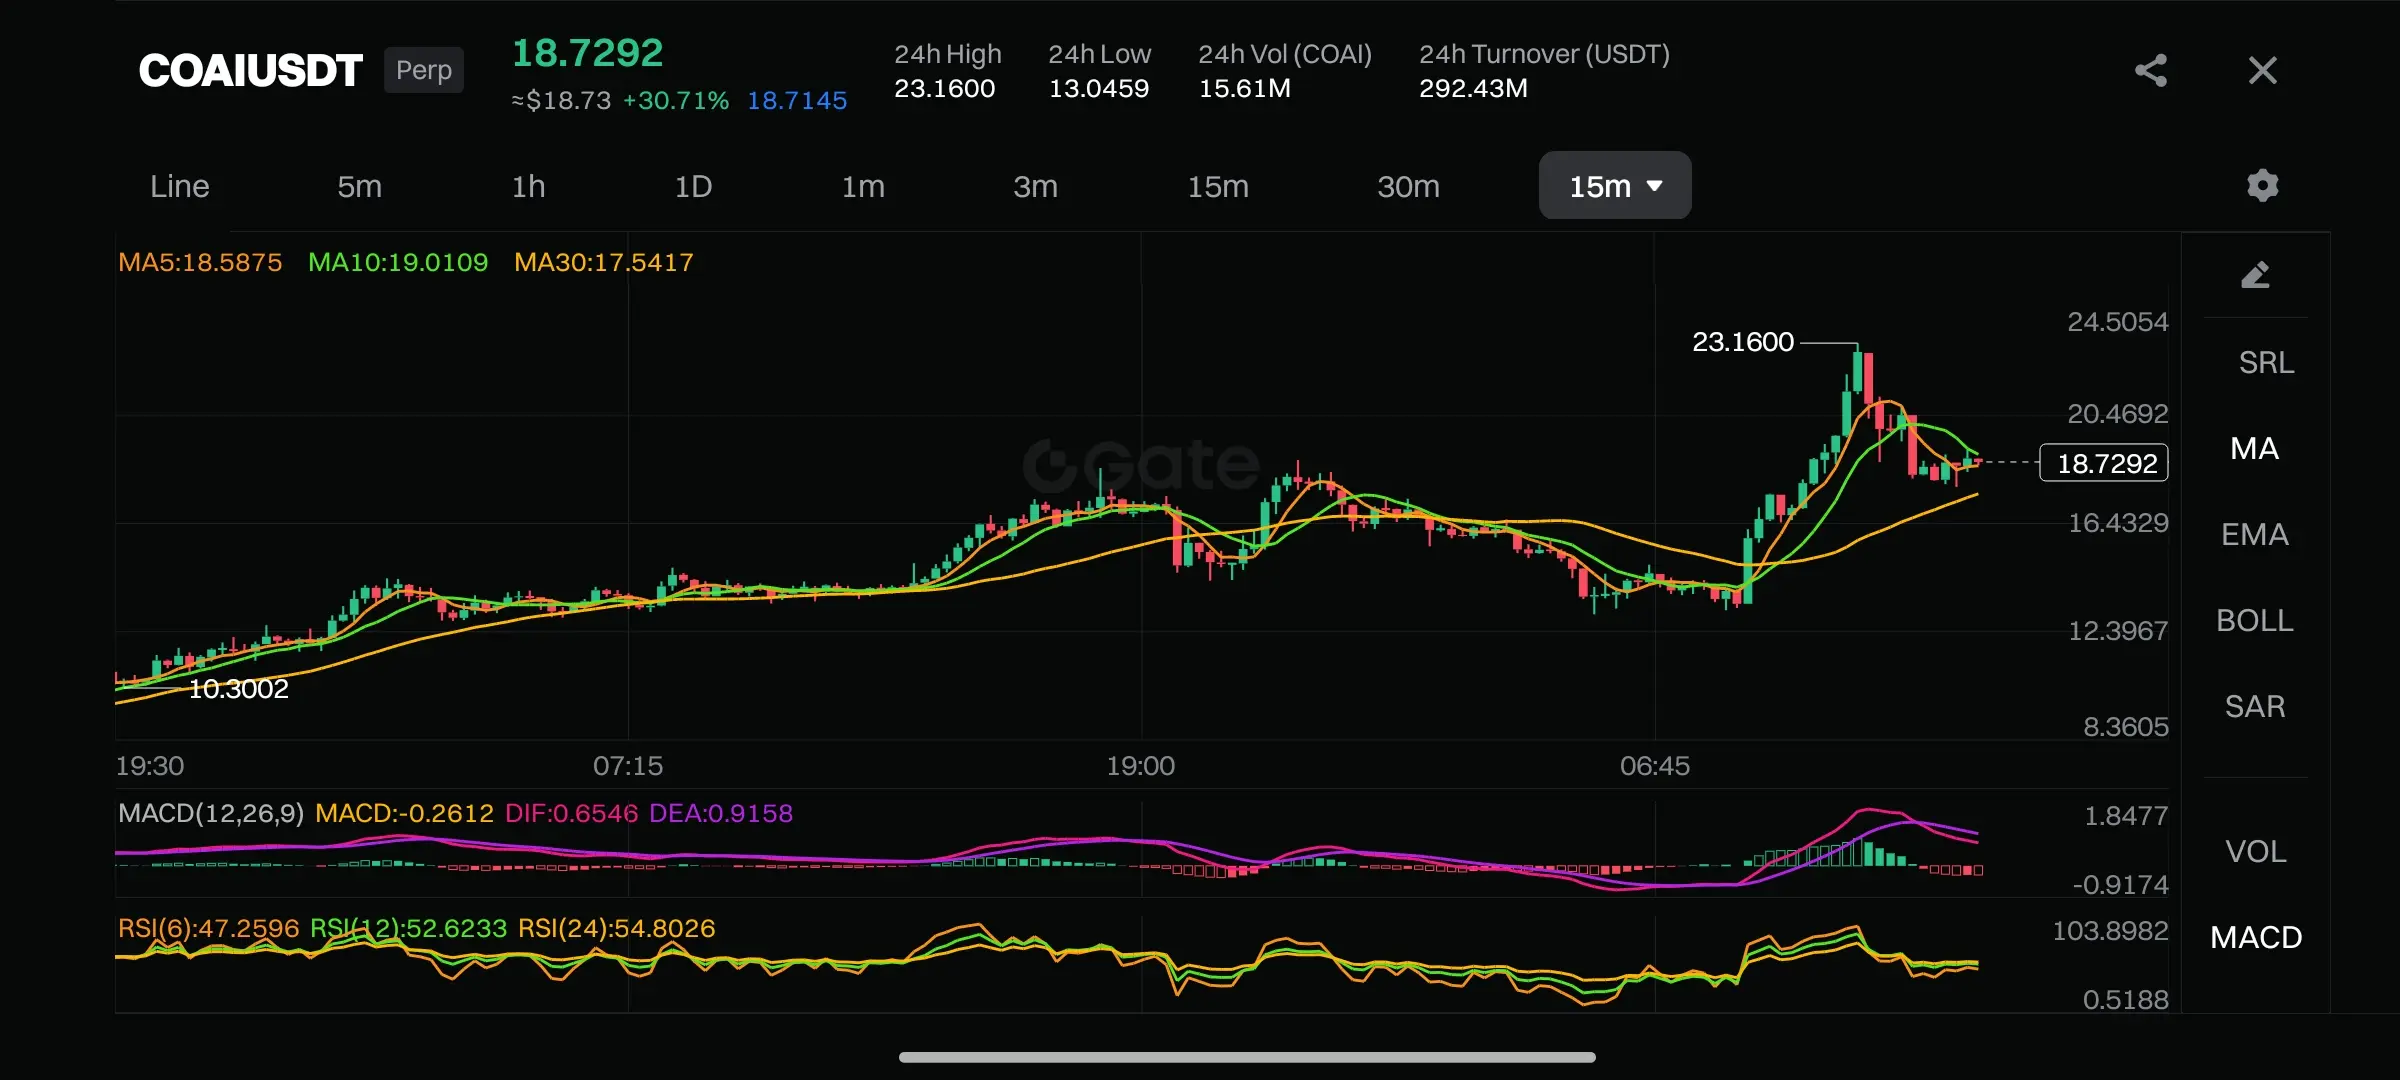Screen dimensions: 2400x1080
Task: Toggle the SRL indicator
Action: (x=2266, y=362)
